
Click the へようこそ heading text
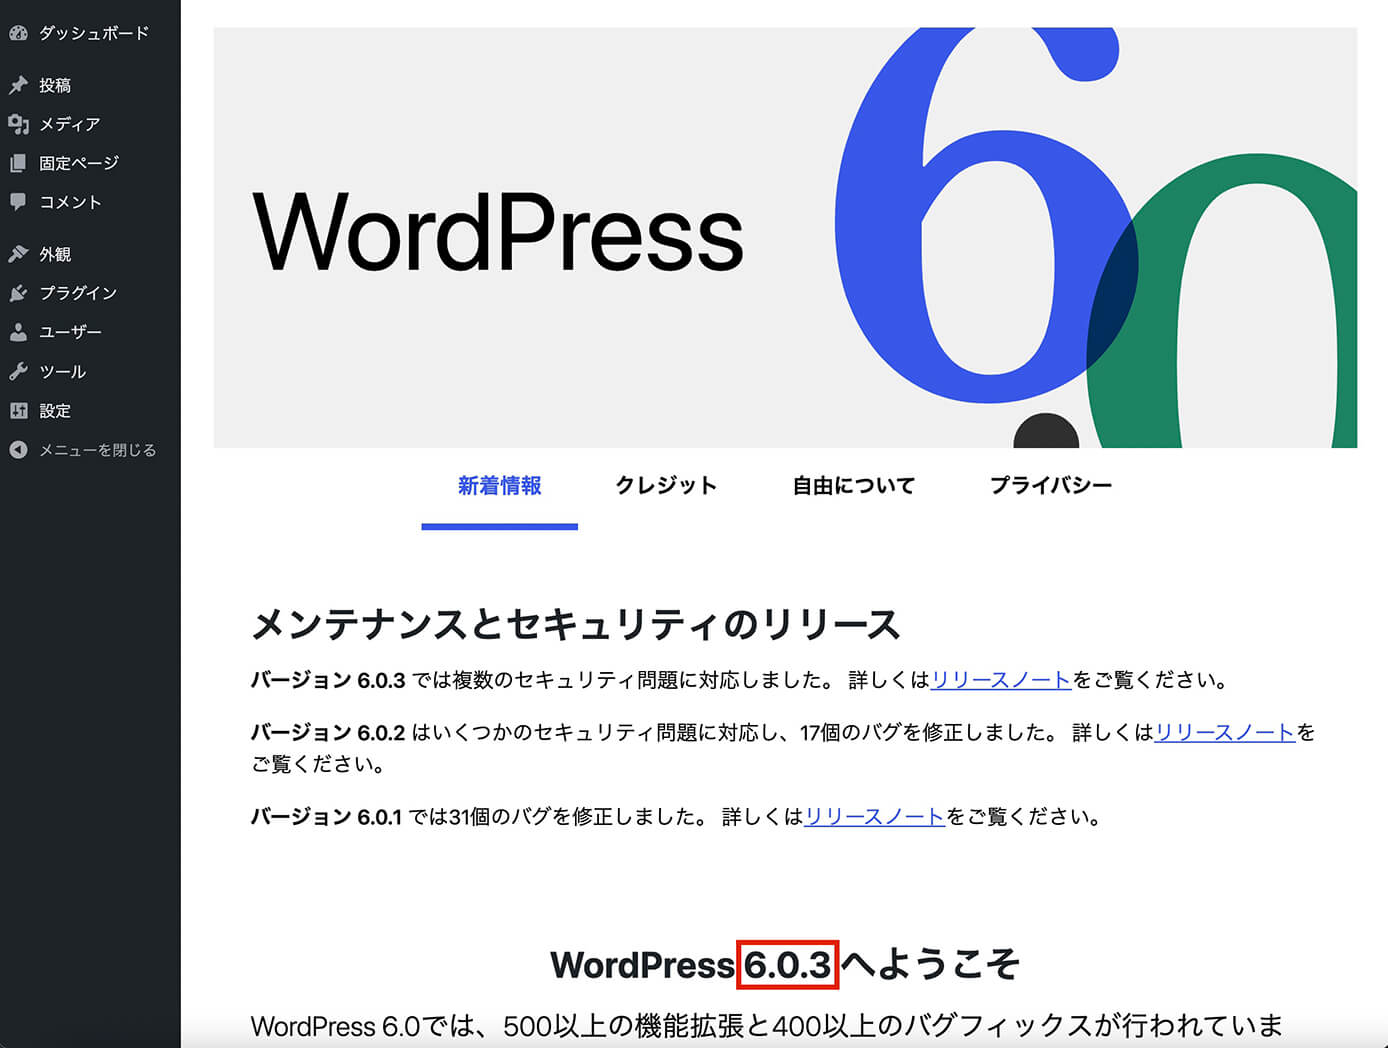930,965
